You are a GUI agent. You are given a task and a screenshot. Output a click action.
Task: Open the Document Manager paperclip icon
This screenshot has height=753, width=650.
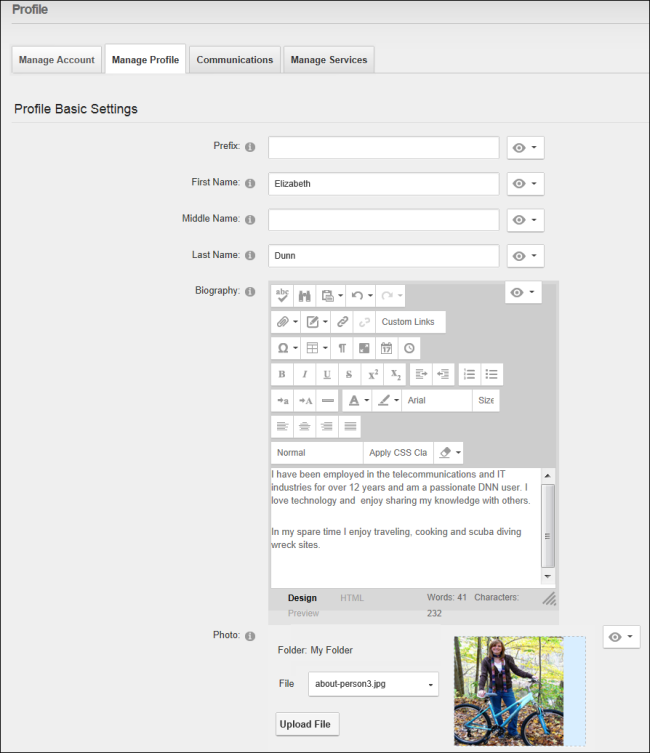click(283, 322)
